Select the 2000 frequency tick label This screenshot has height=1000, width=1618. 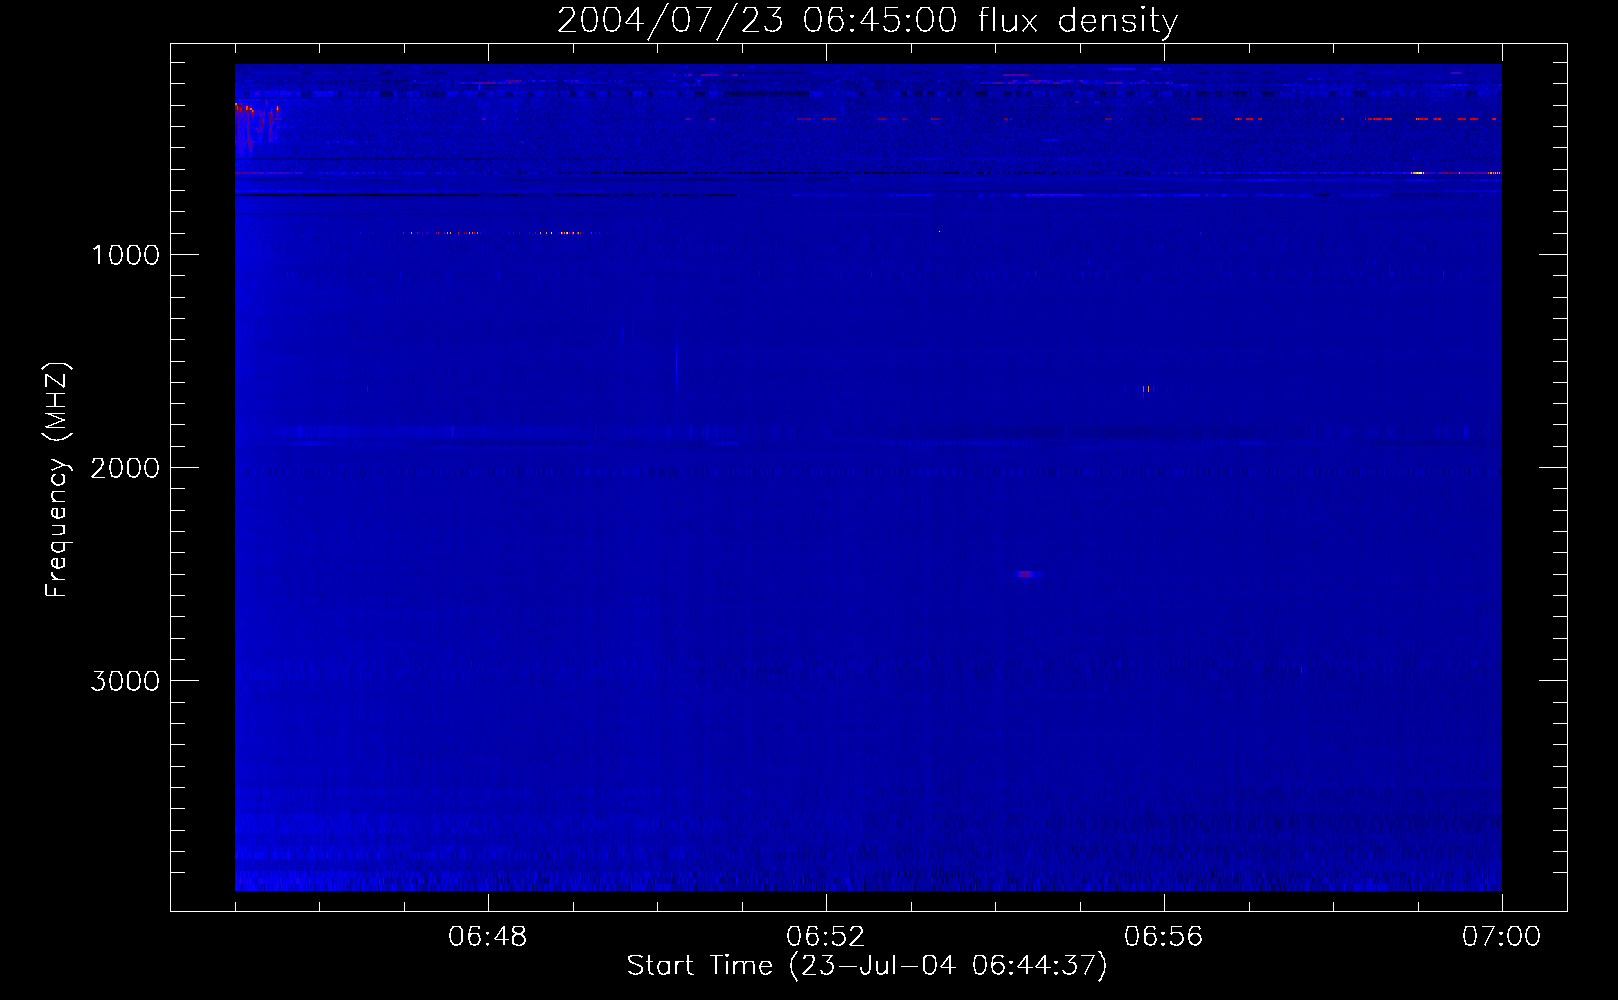(x=125, y=468)
